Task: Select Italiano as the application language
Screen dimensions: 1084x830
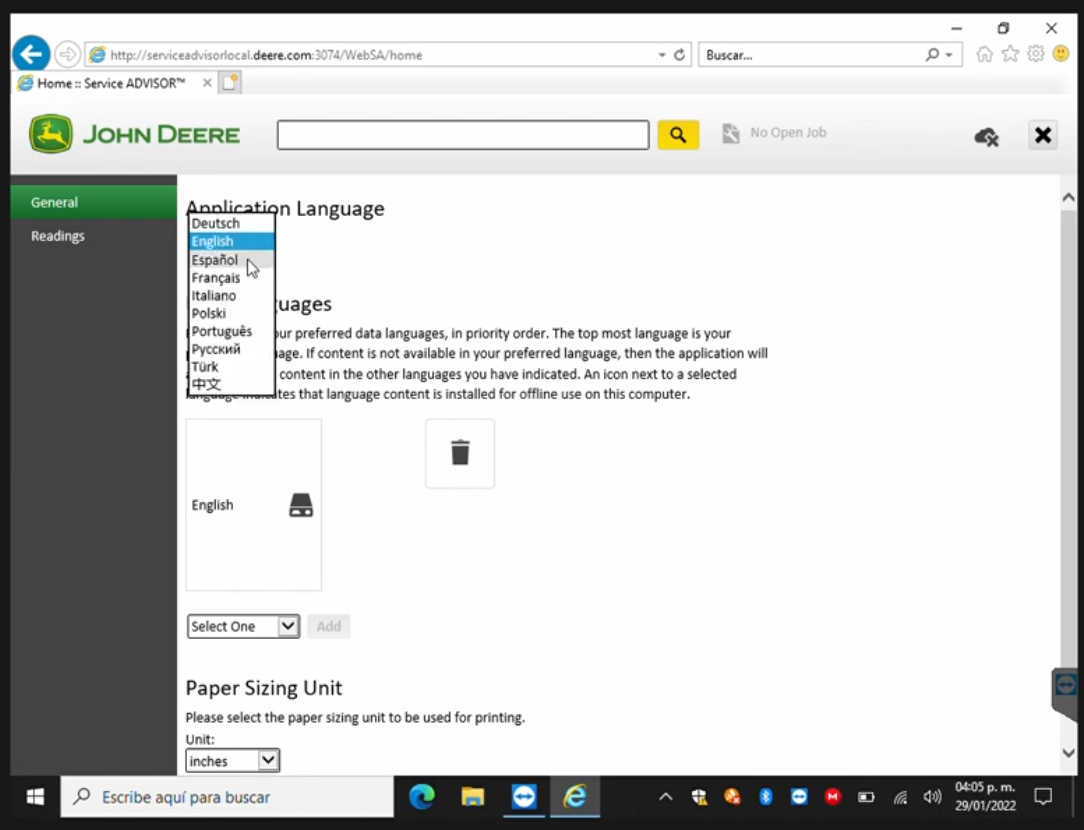Action: pos(214,295)
